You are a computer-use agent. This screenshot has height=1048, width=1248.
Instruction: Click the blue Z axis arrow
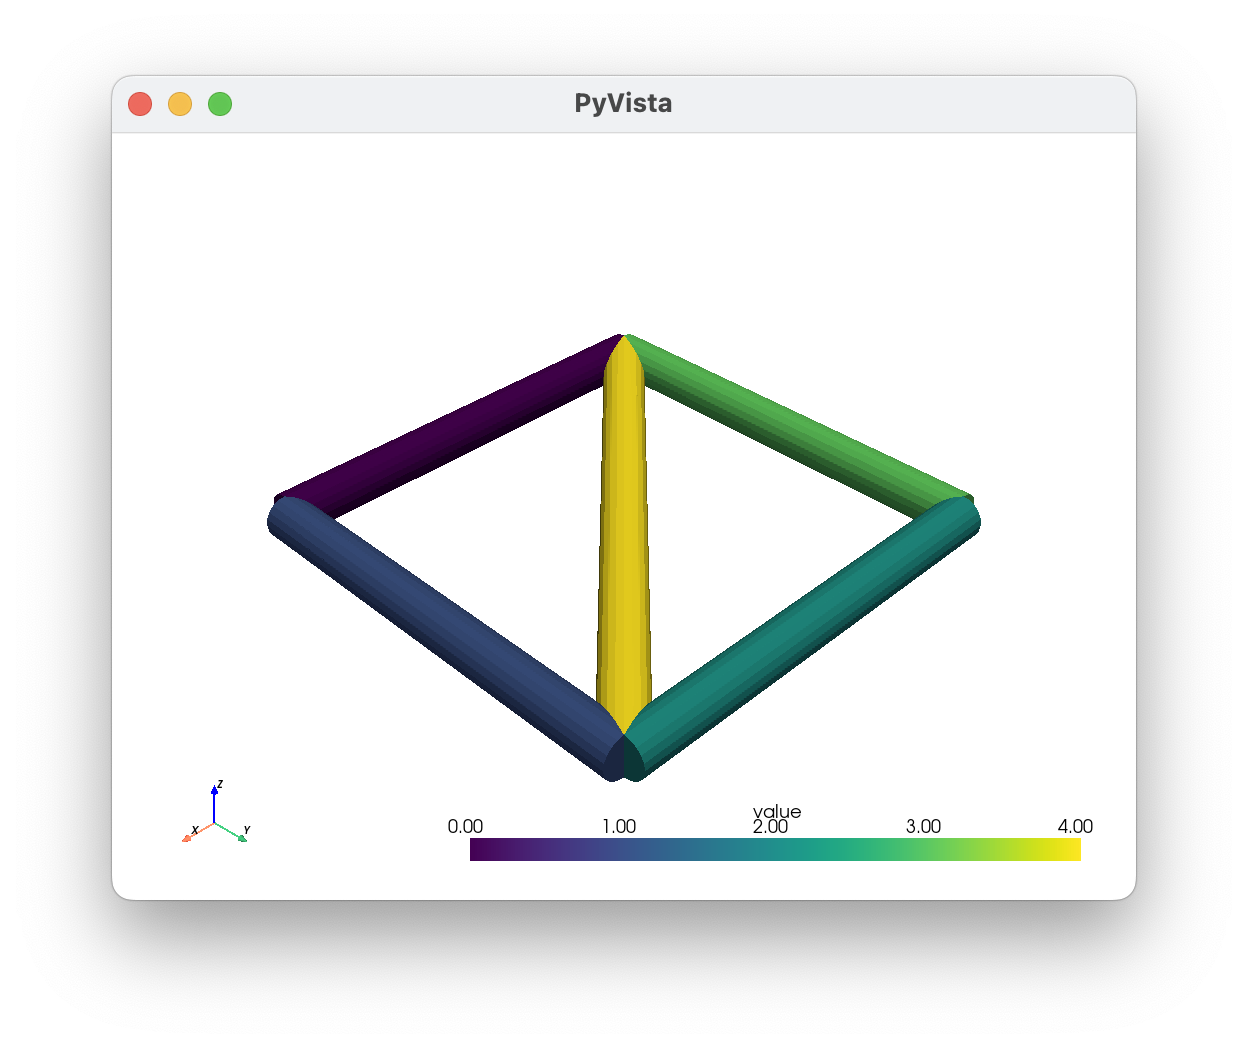[x=214, y=804]
